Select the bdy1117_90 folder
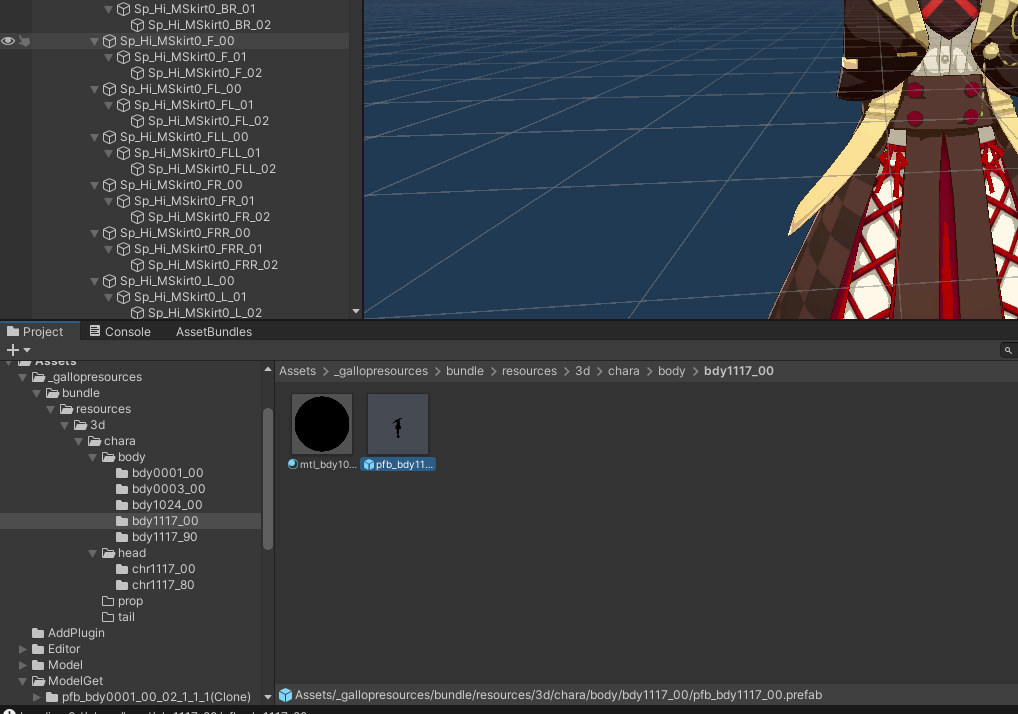Screen dimensions: 1018x714 (x=156, y=537)
